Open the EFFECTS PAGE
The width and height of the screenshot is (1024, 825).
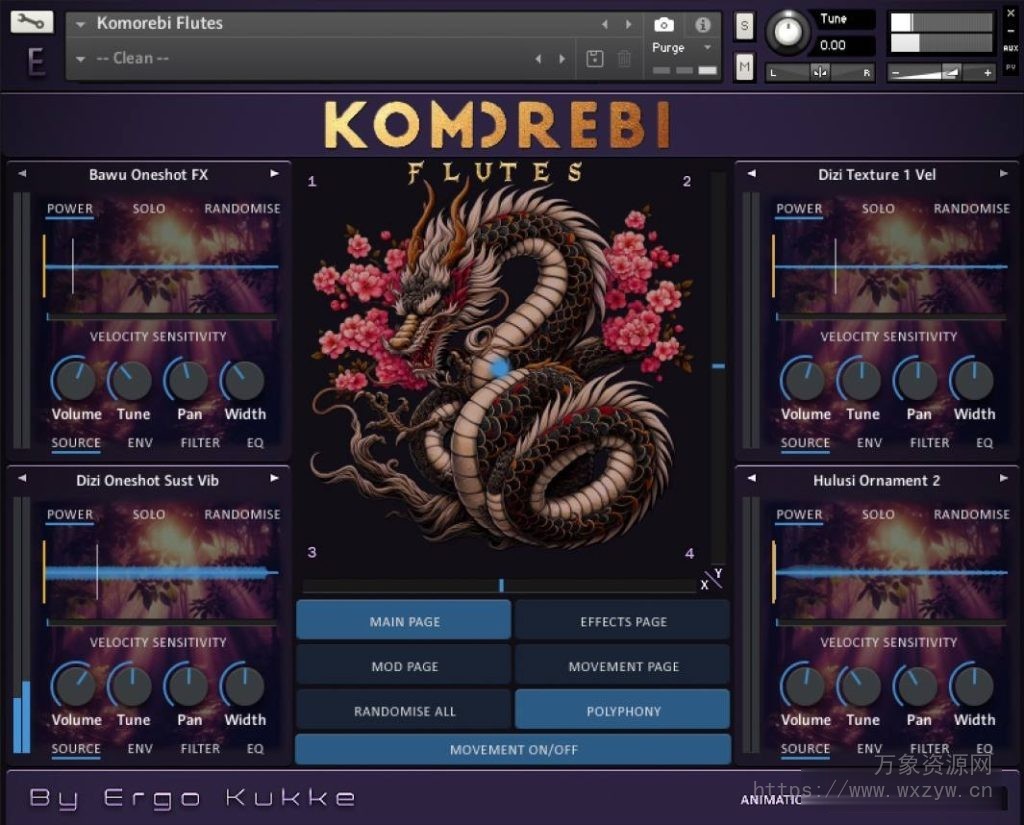(622, 621)
